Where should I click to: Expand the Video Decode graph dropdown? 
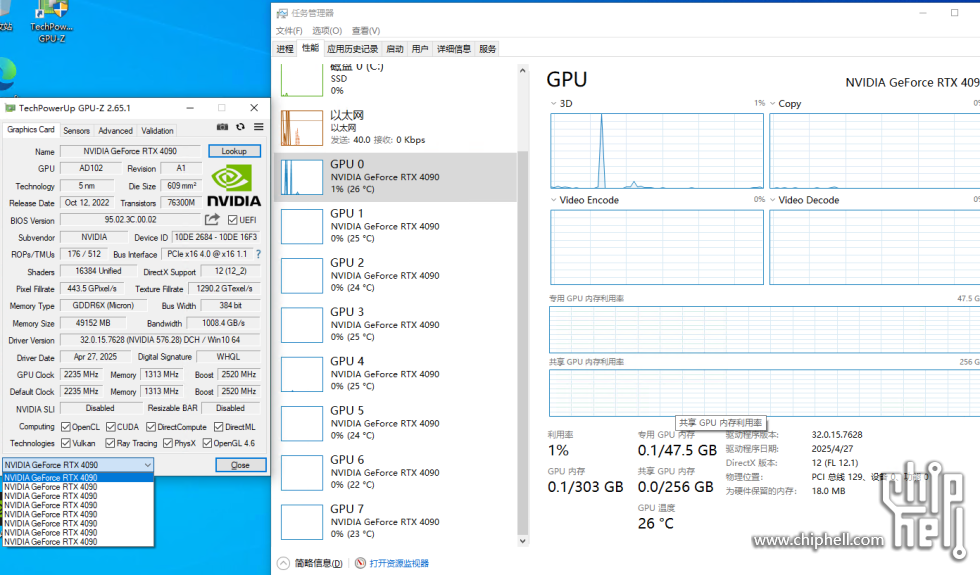click(x=772, y=200)
